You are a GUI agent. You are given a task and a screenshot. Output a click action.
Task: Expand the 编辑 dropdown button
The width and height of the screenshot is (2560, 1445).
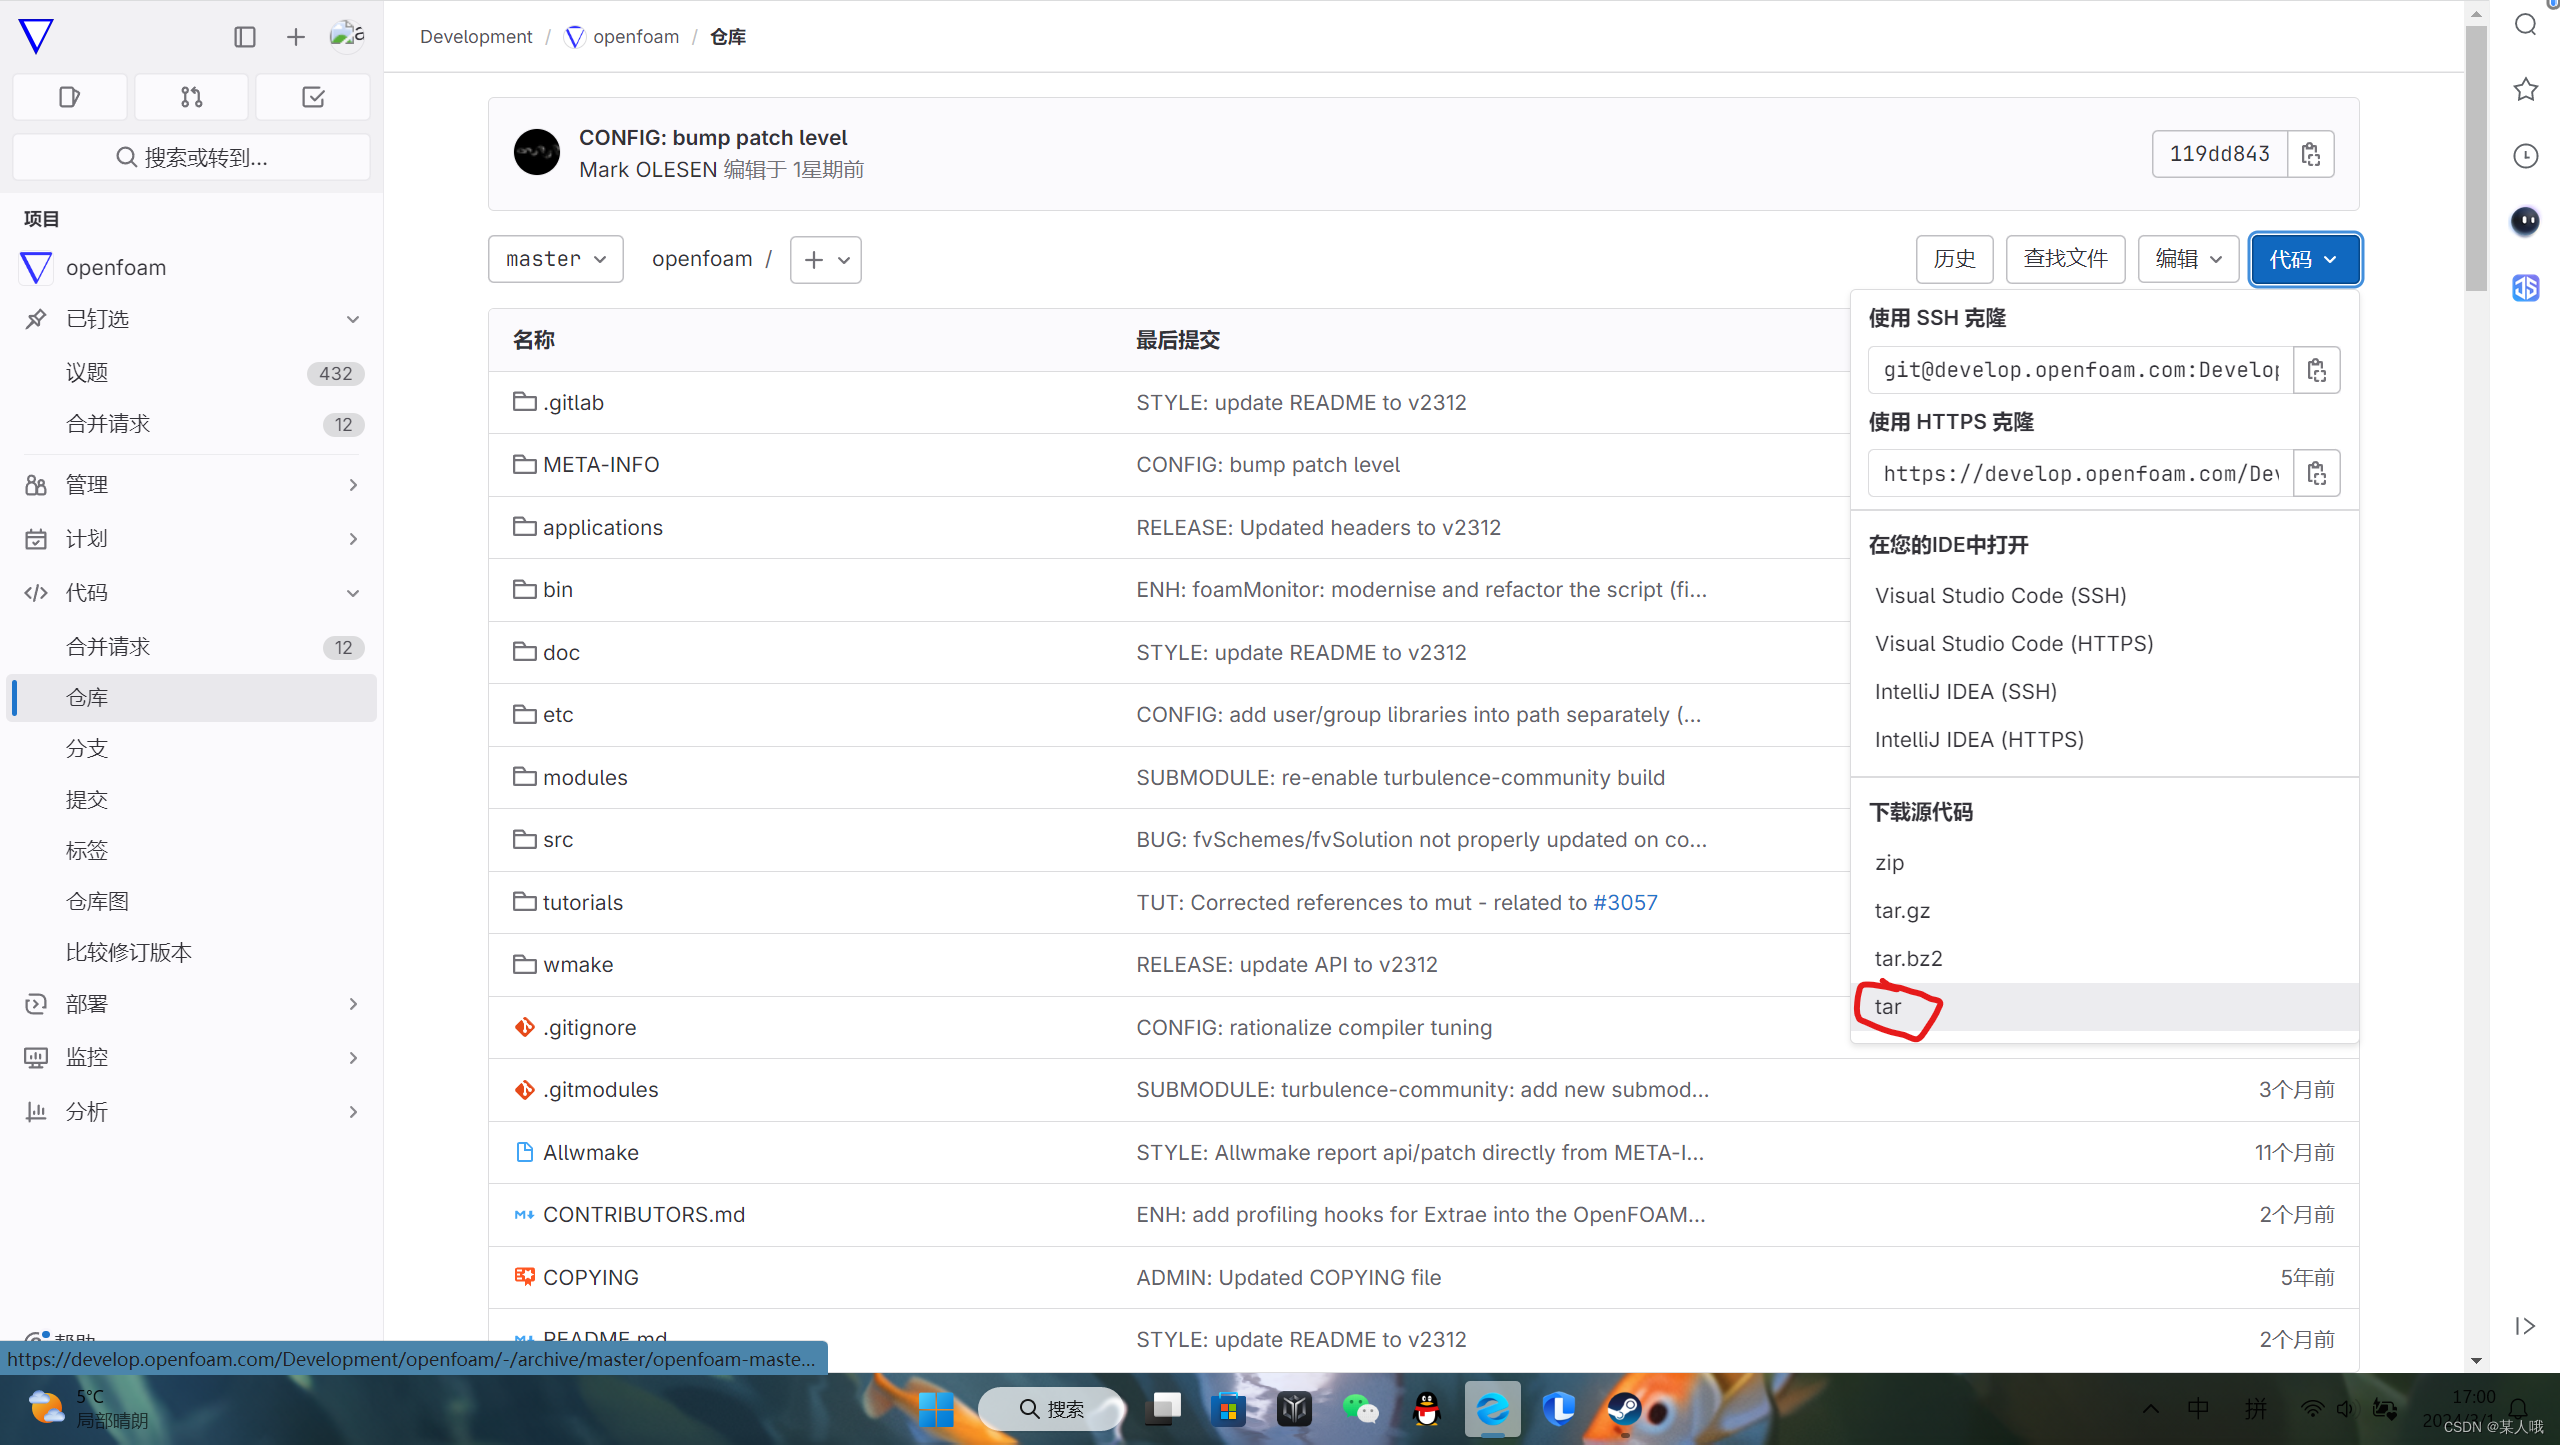click(x=2187, y=259)
